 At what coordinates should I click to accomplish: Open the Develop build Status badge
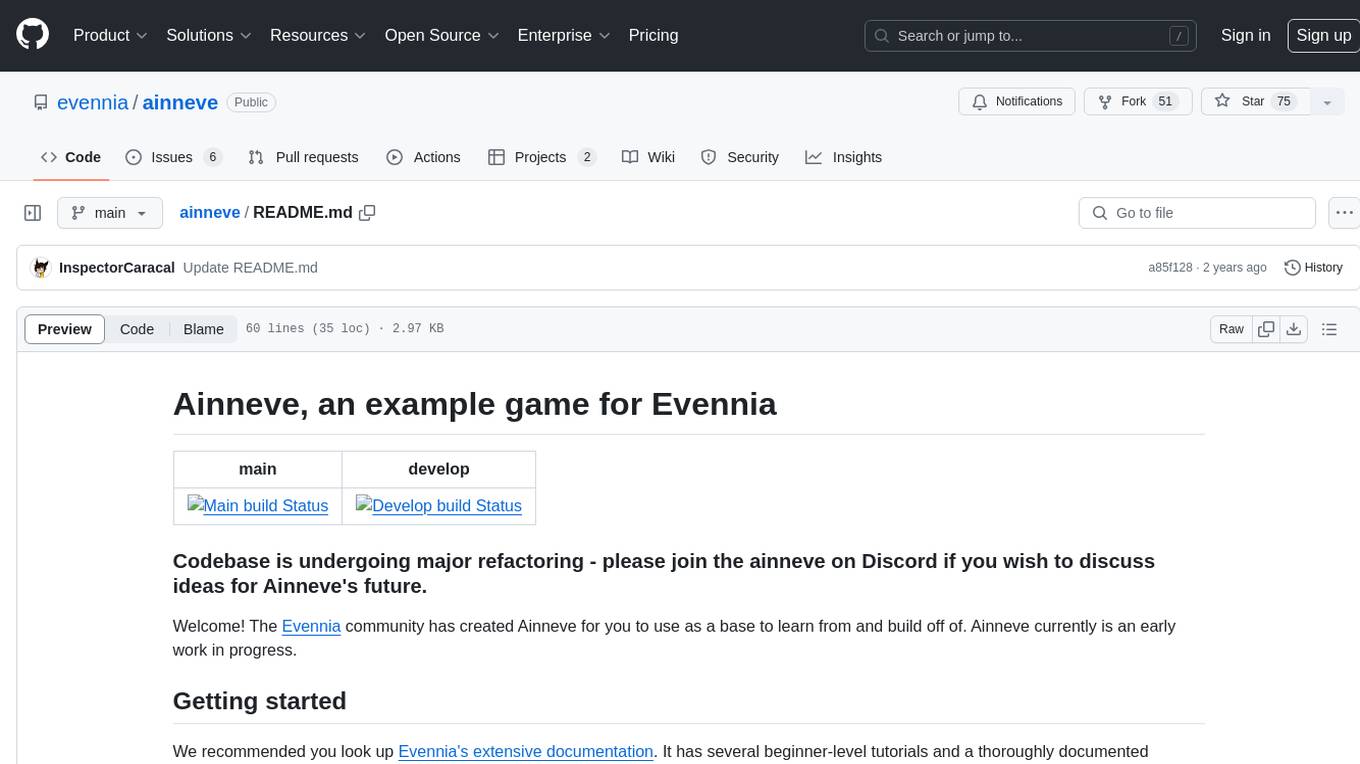[439, 505]
